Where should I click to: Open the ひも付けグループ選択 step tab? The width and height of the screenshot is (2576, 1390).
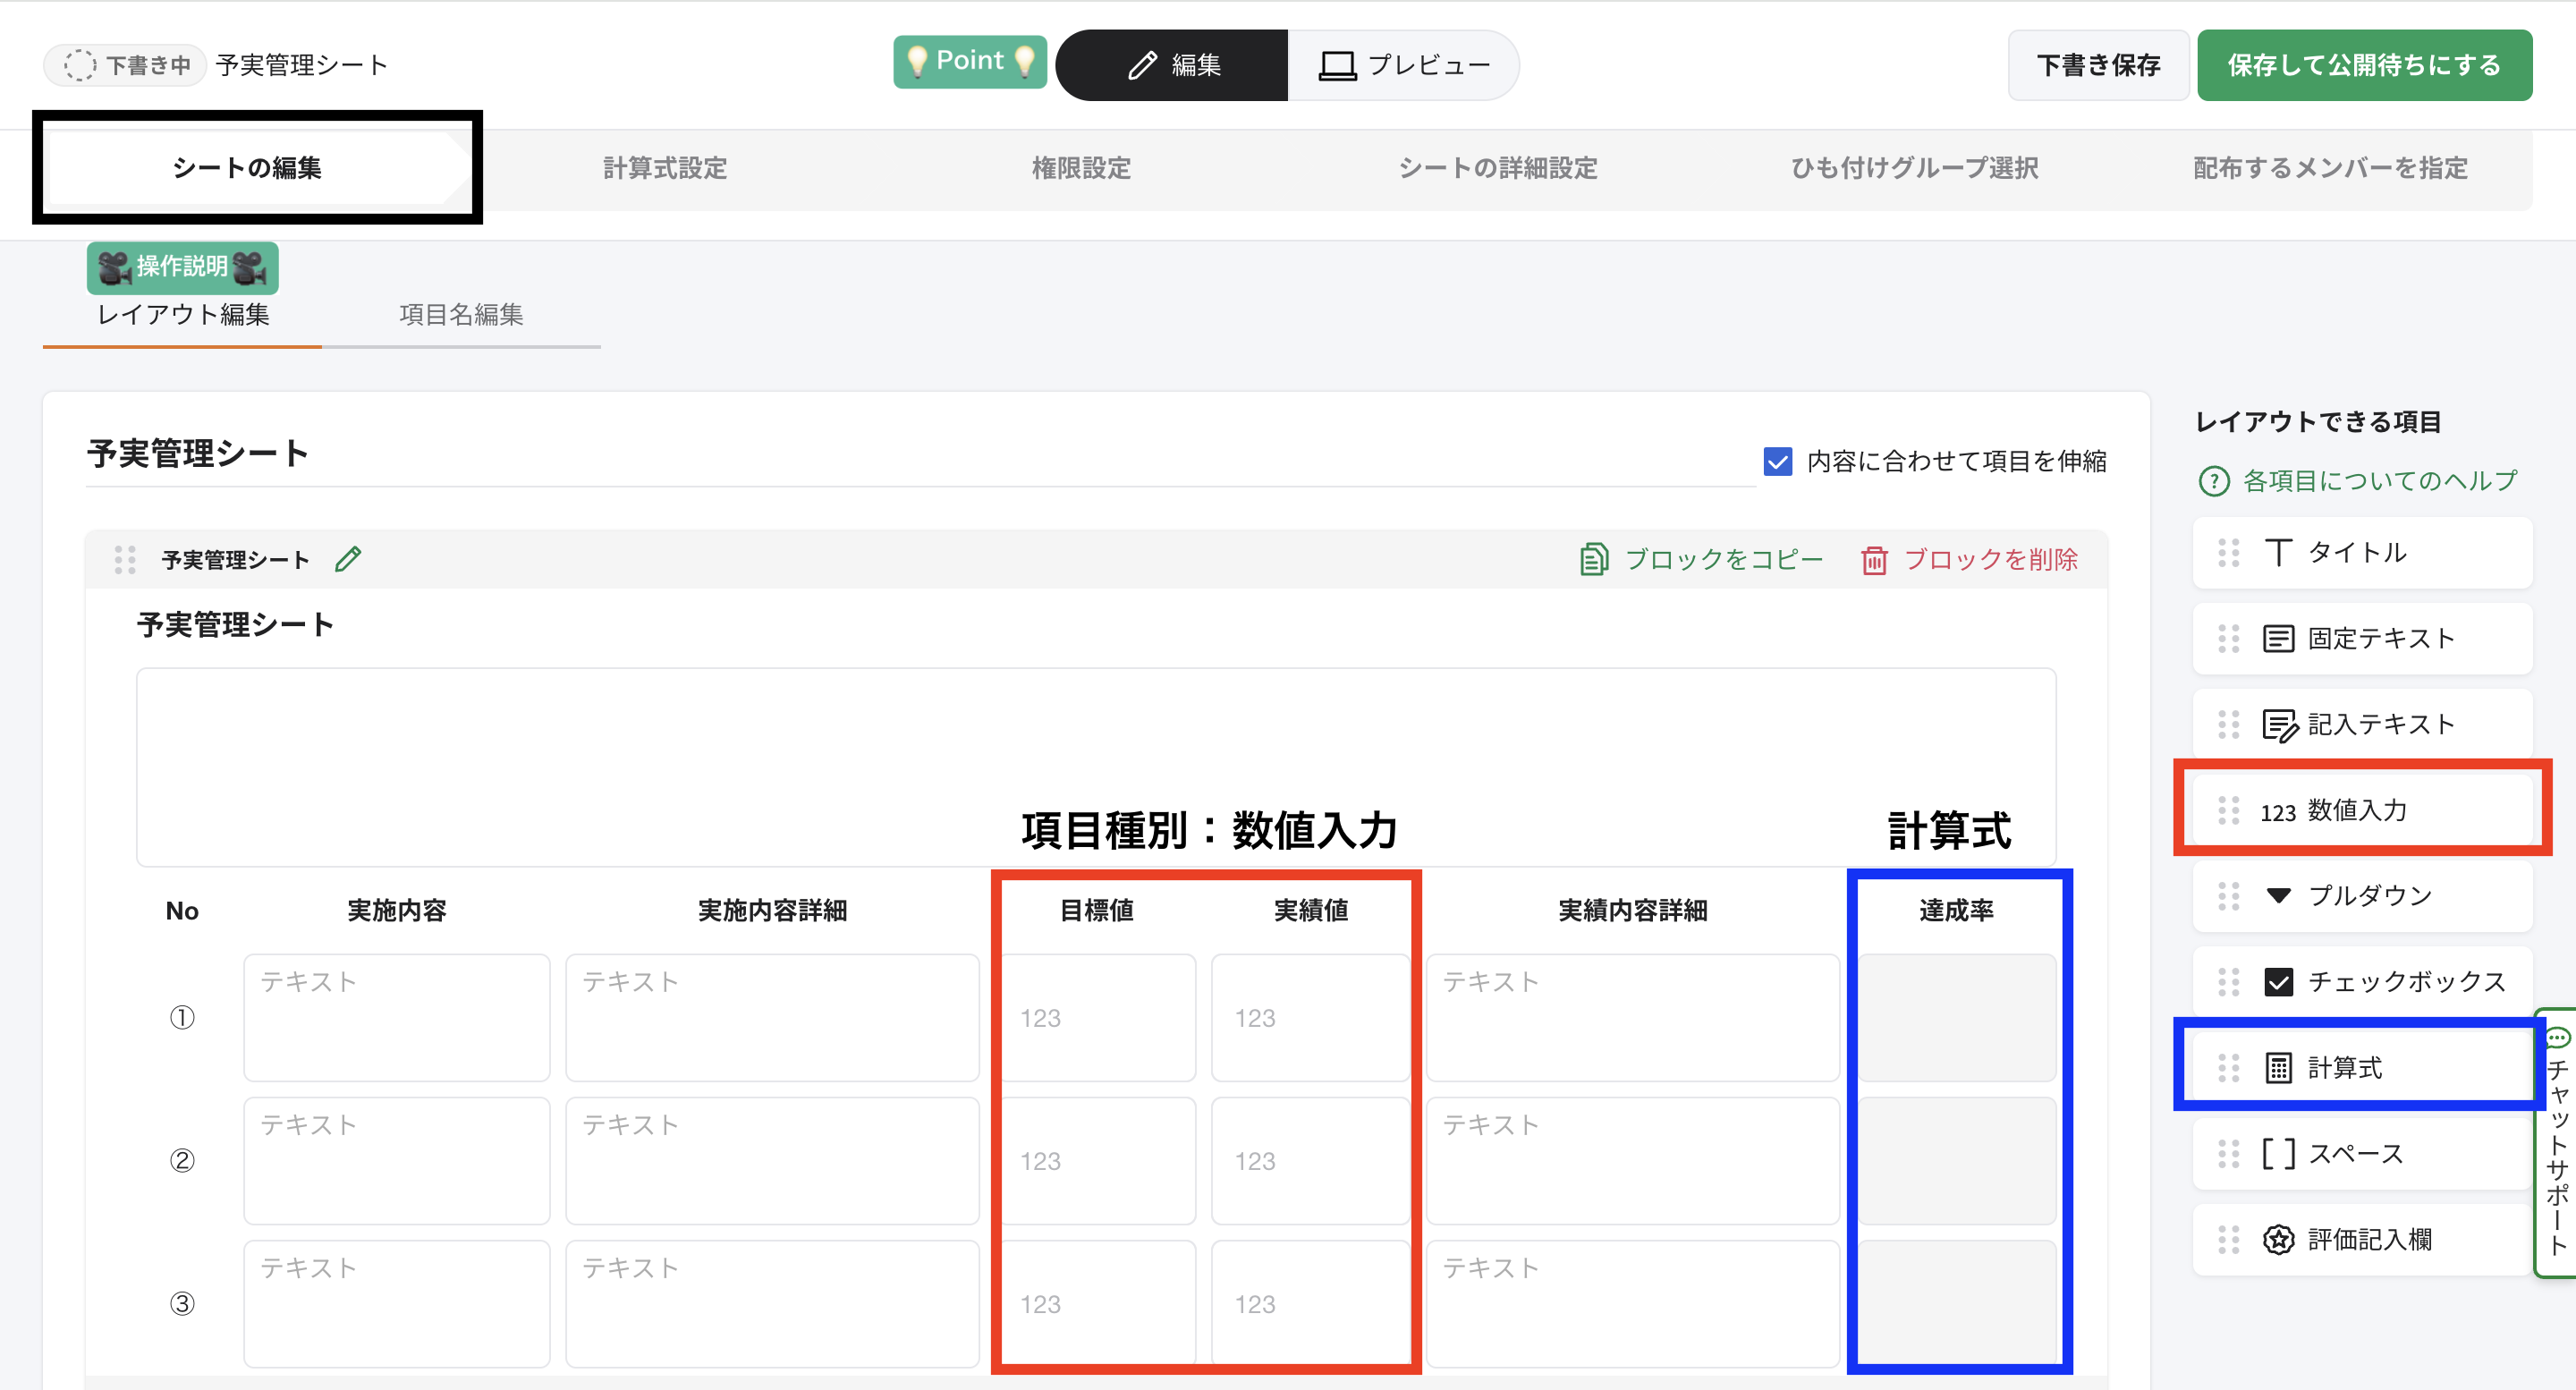tap(1914, 168)
